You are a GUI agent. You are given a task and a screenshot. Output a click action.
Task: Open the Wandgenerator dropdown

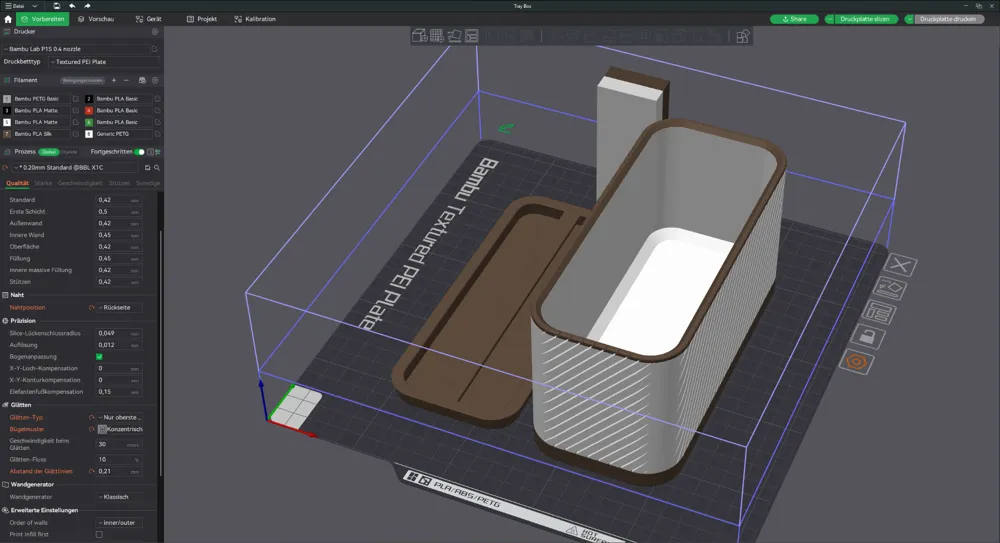click(x=118, y=497)
